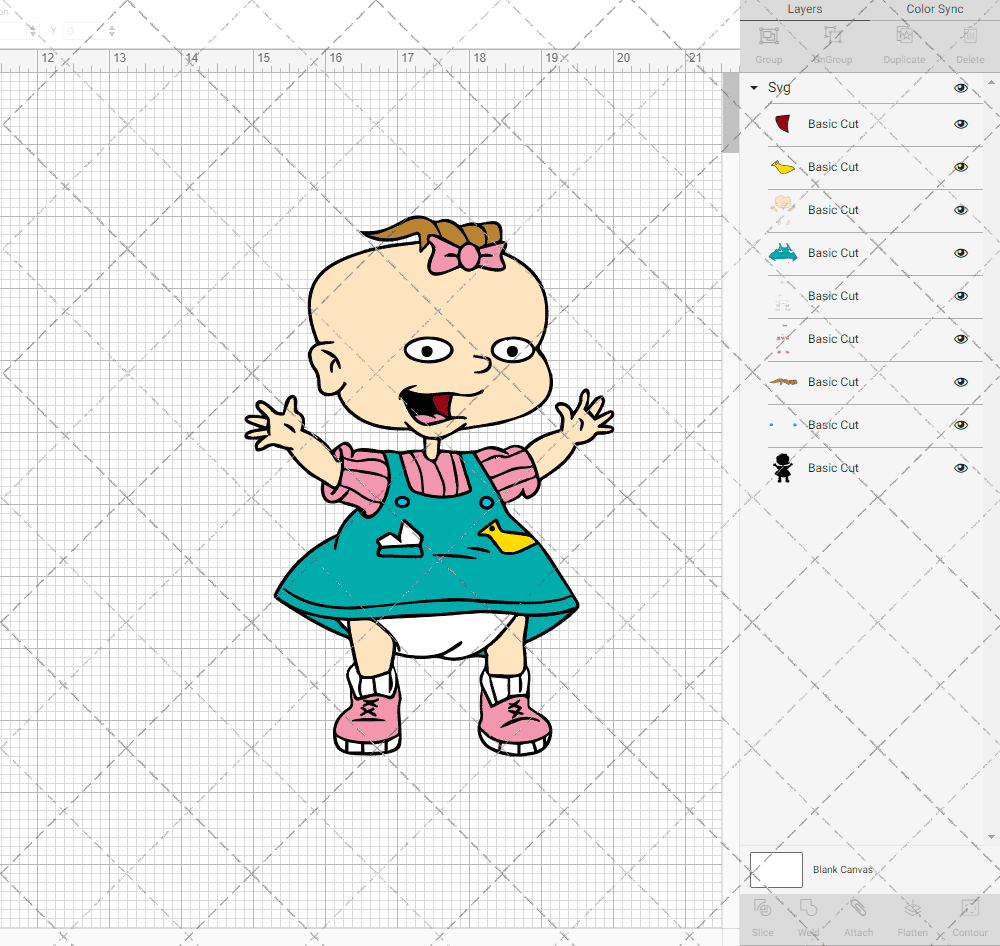Select the black silhouette layer thumbnail

coord(783,468)
